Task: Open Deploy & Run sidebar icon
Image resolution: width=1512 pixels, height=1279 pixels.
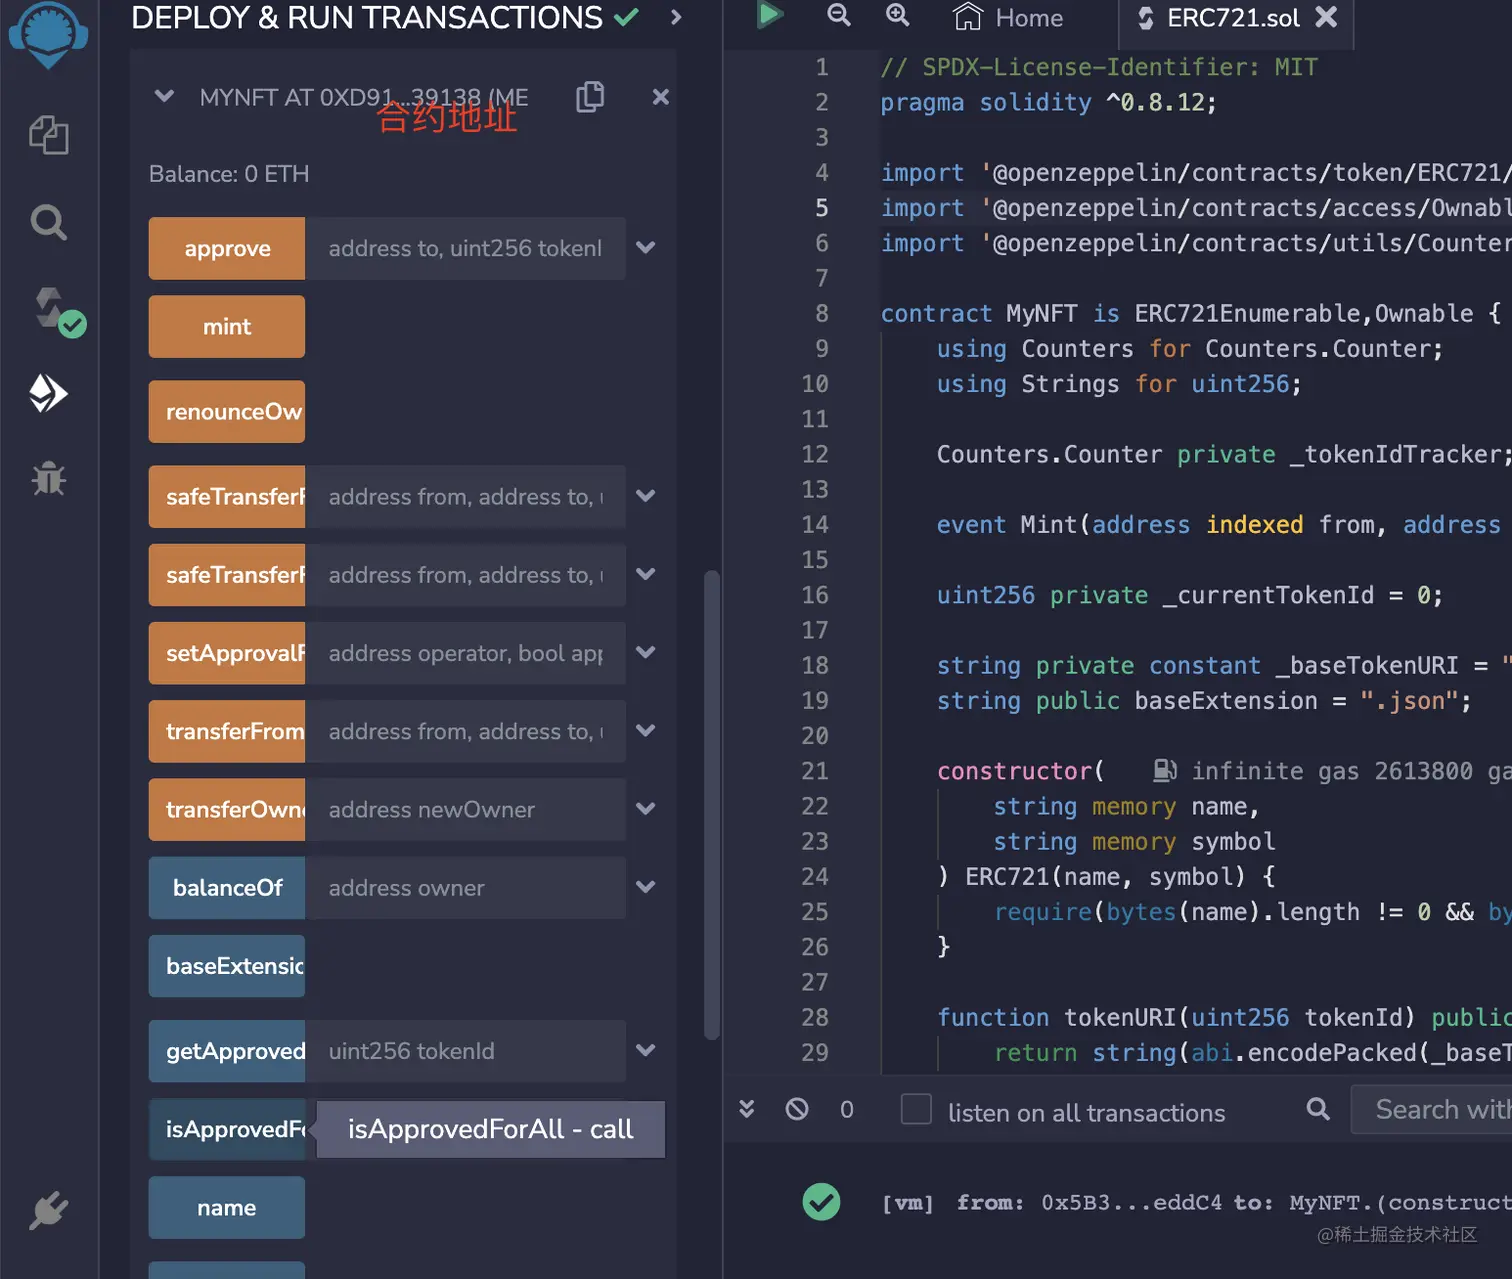Action: point(48,394)
